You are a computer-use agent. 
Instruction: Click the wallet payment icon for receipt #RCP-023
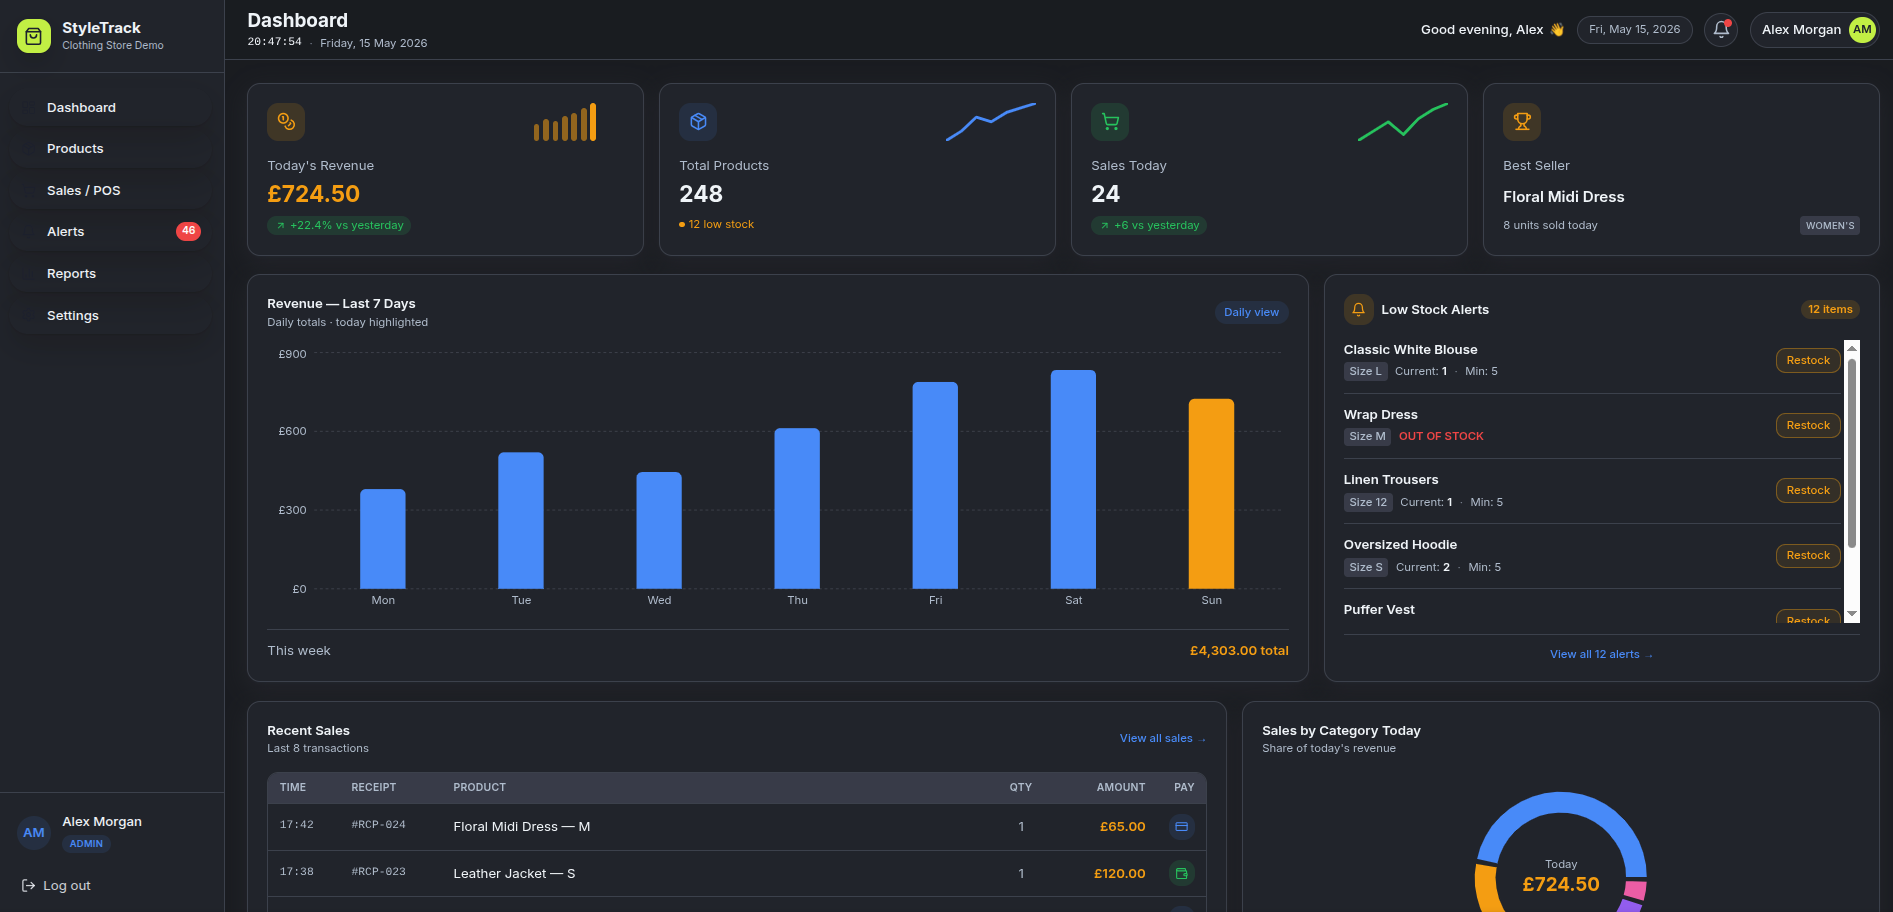pos(1181,874)
